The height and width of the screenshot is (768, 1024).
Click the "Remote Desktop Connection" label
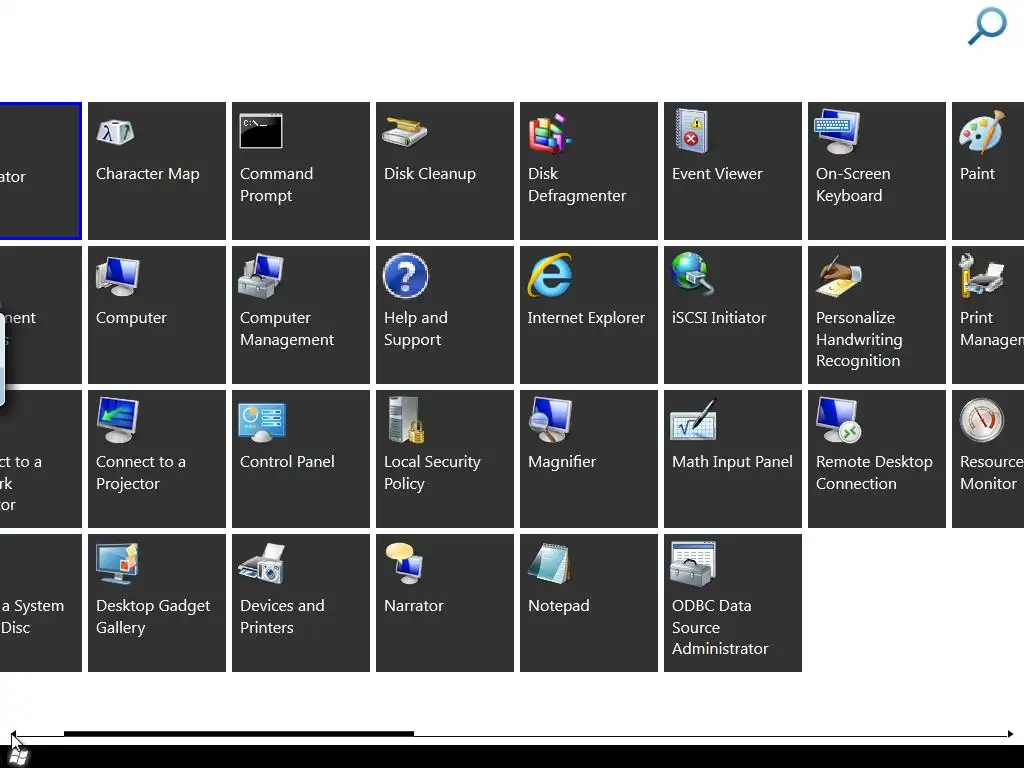click(874, 472)
